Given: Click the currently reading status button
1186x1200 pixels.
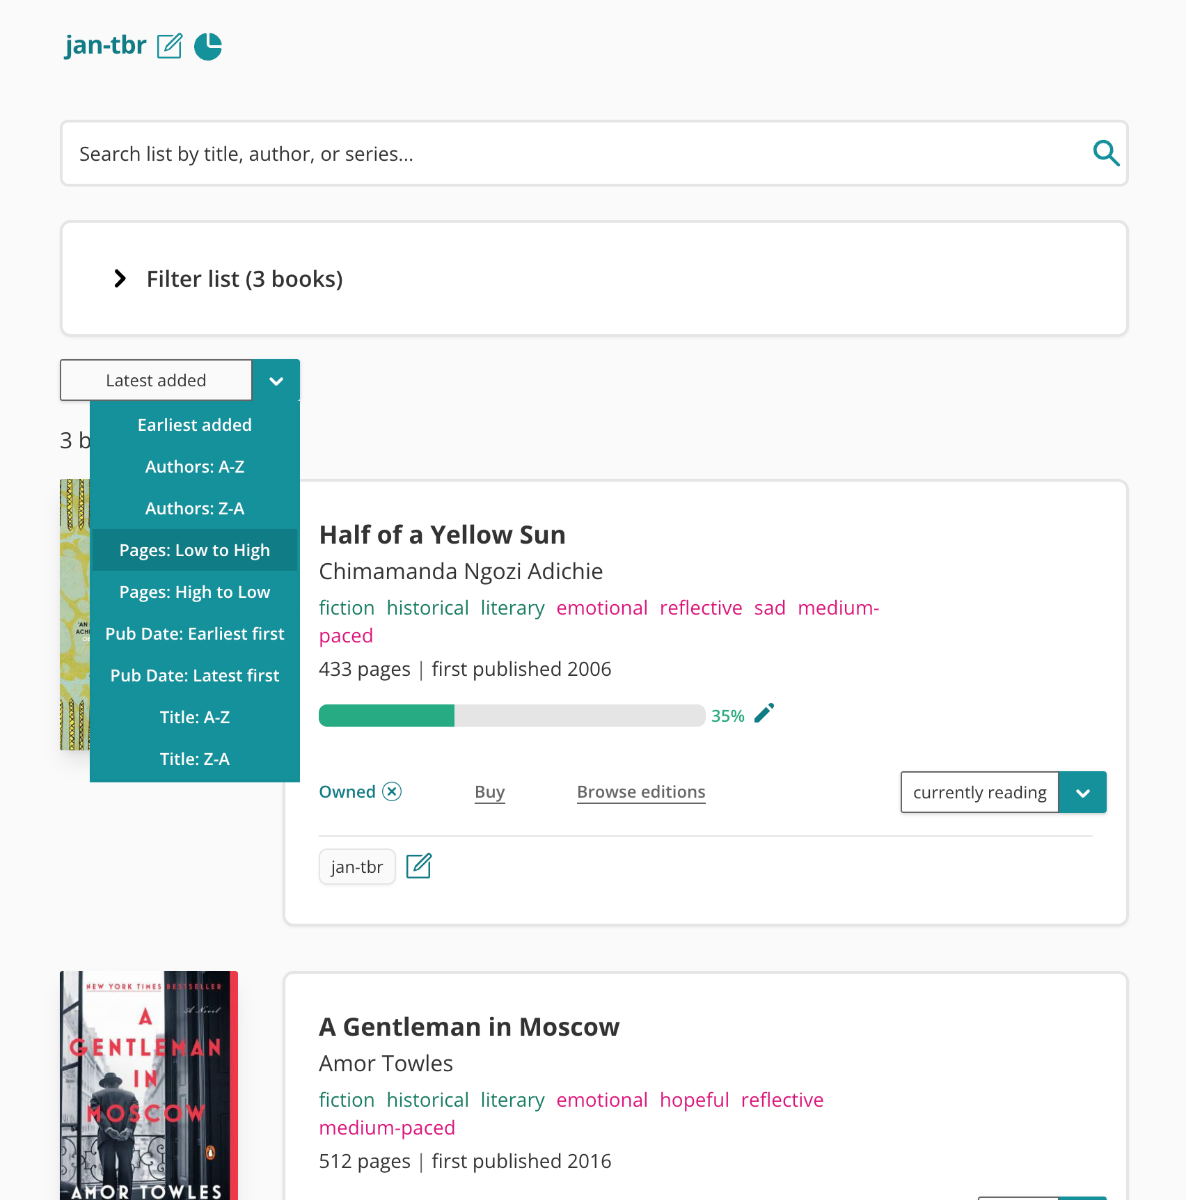Looking at the screenshot, I should (980, 792).
